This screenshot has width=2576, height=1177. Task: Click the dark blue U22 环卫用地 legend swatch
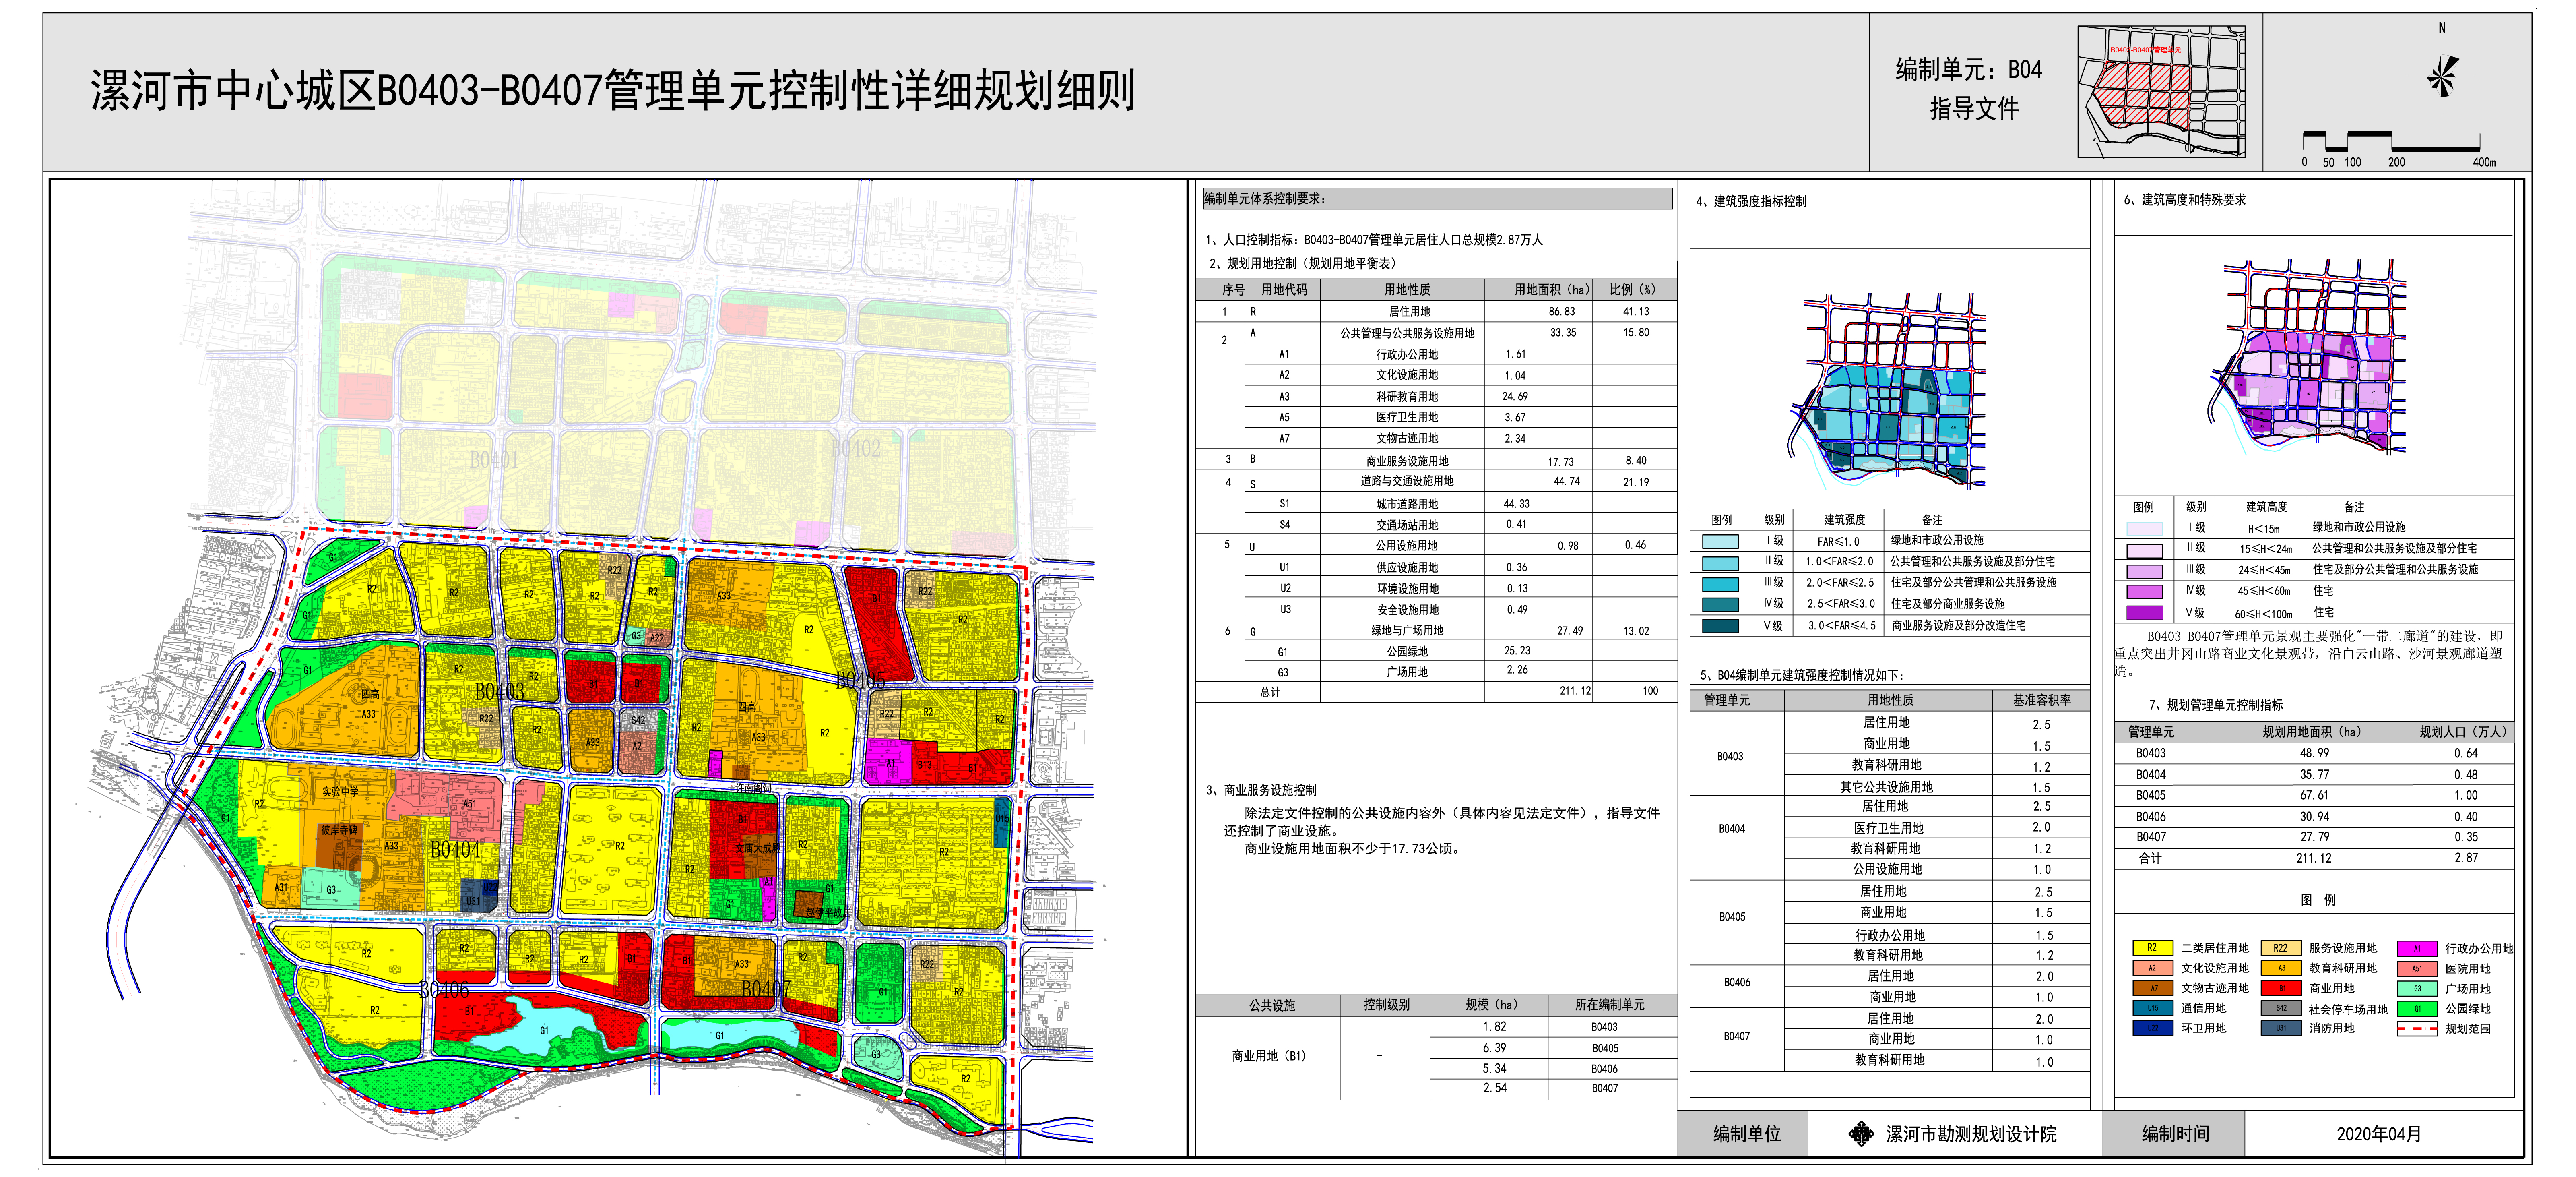tap(2152, 1029)
